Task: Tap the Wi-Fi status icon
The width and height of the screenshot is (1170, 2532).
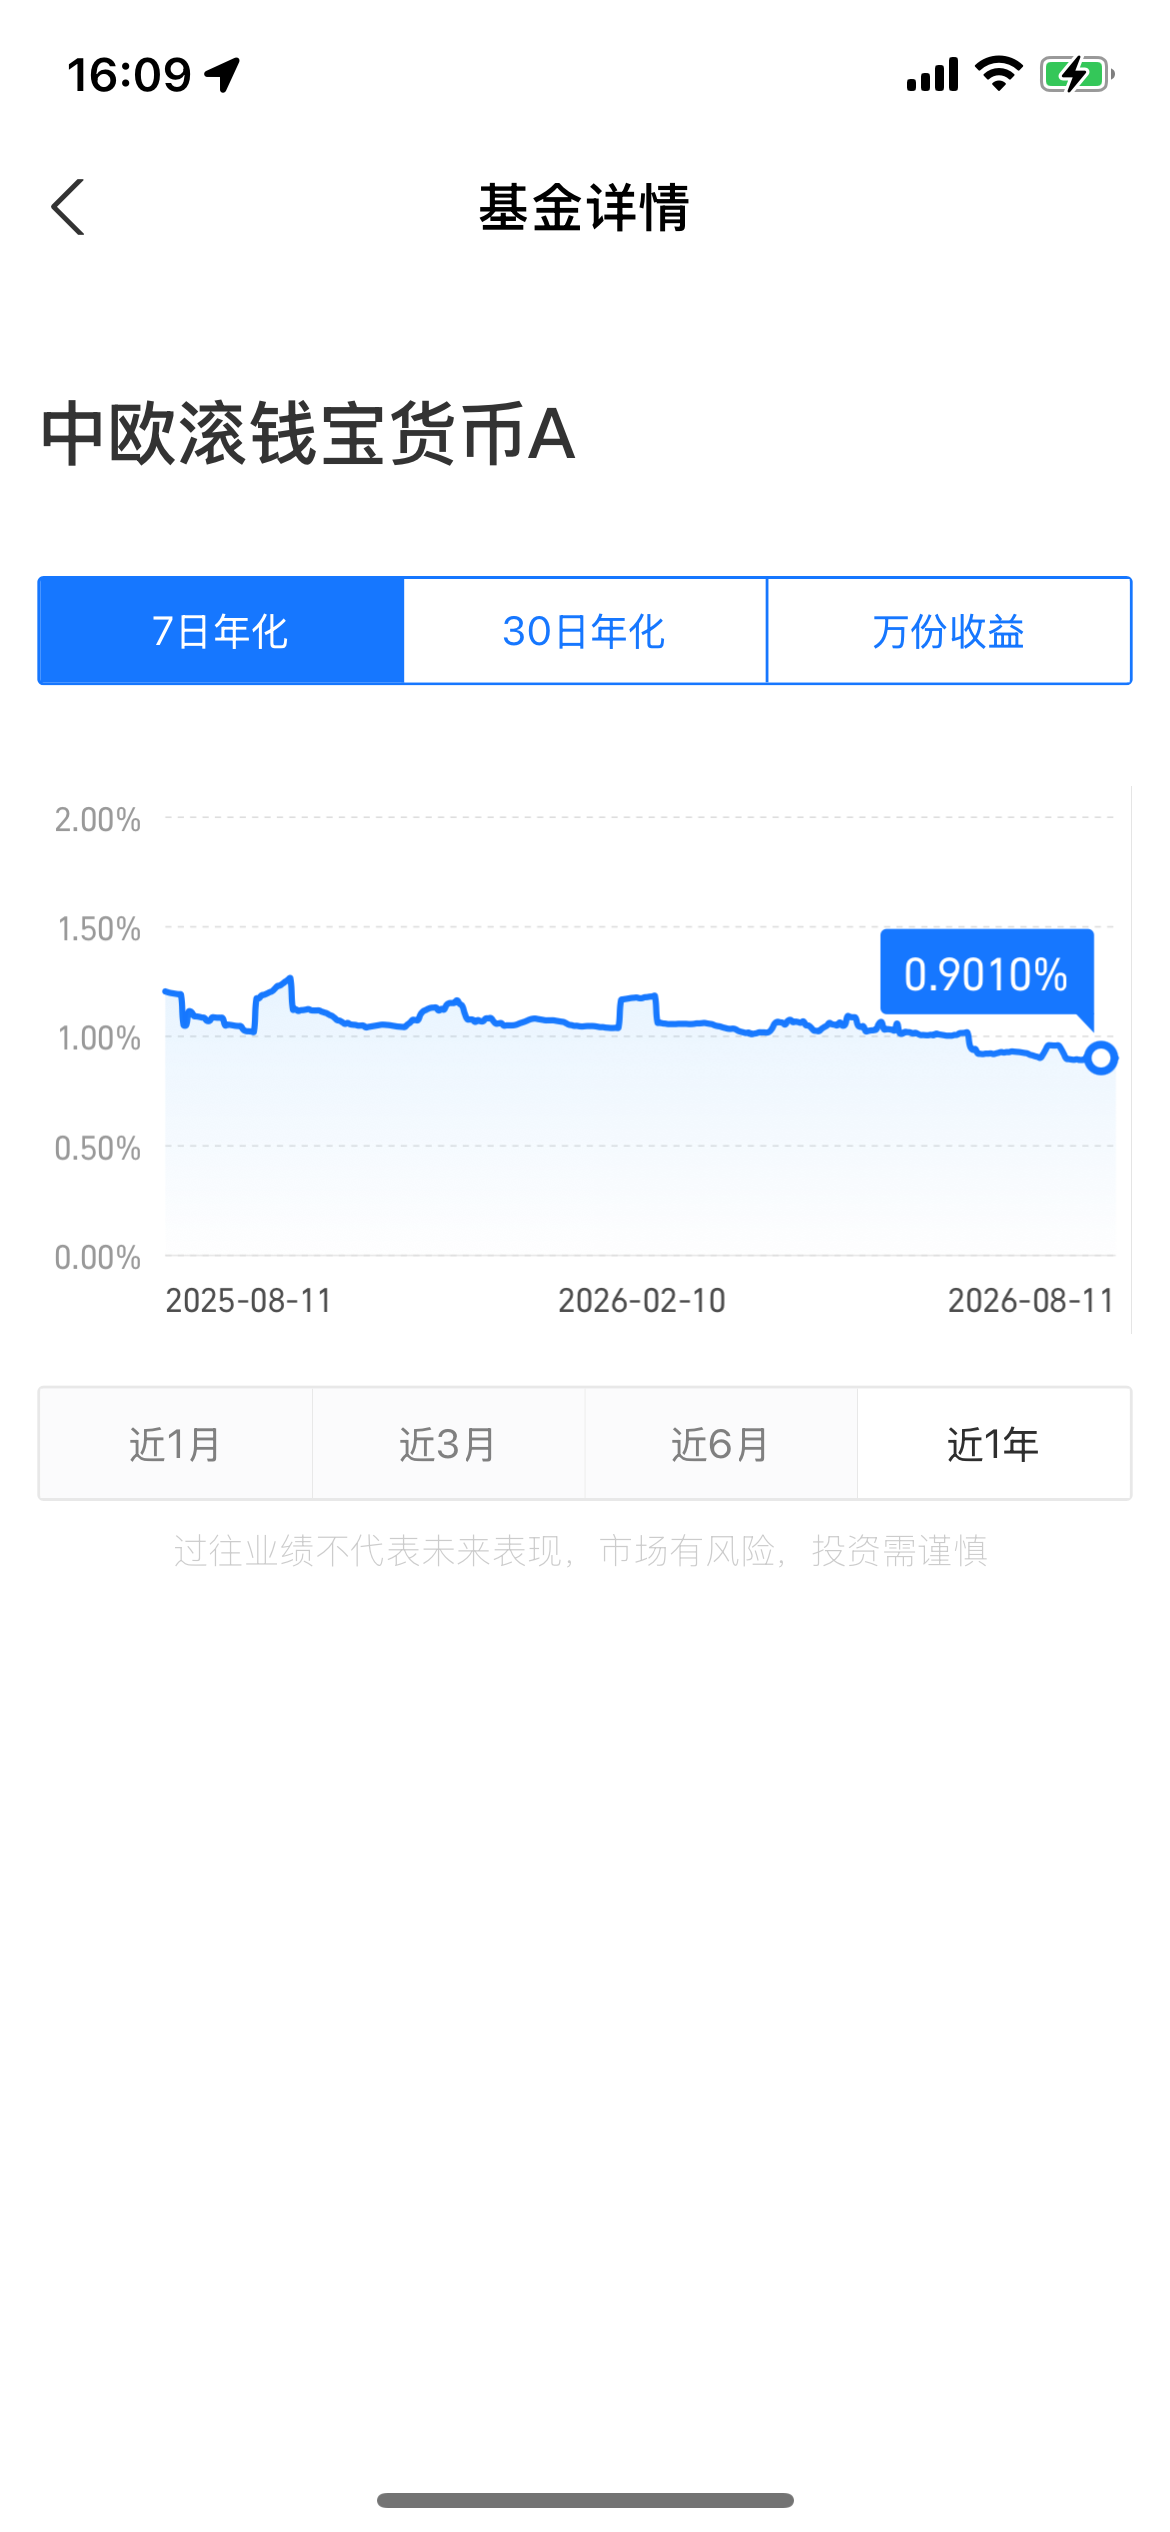Action: coord(998,74)
